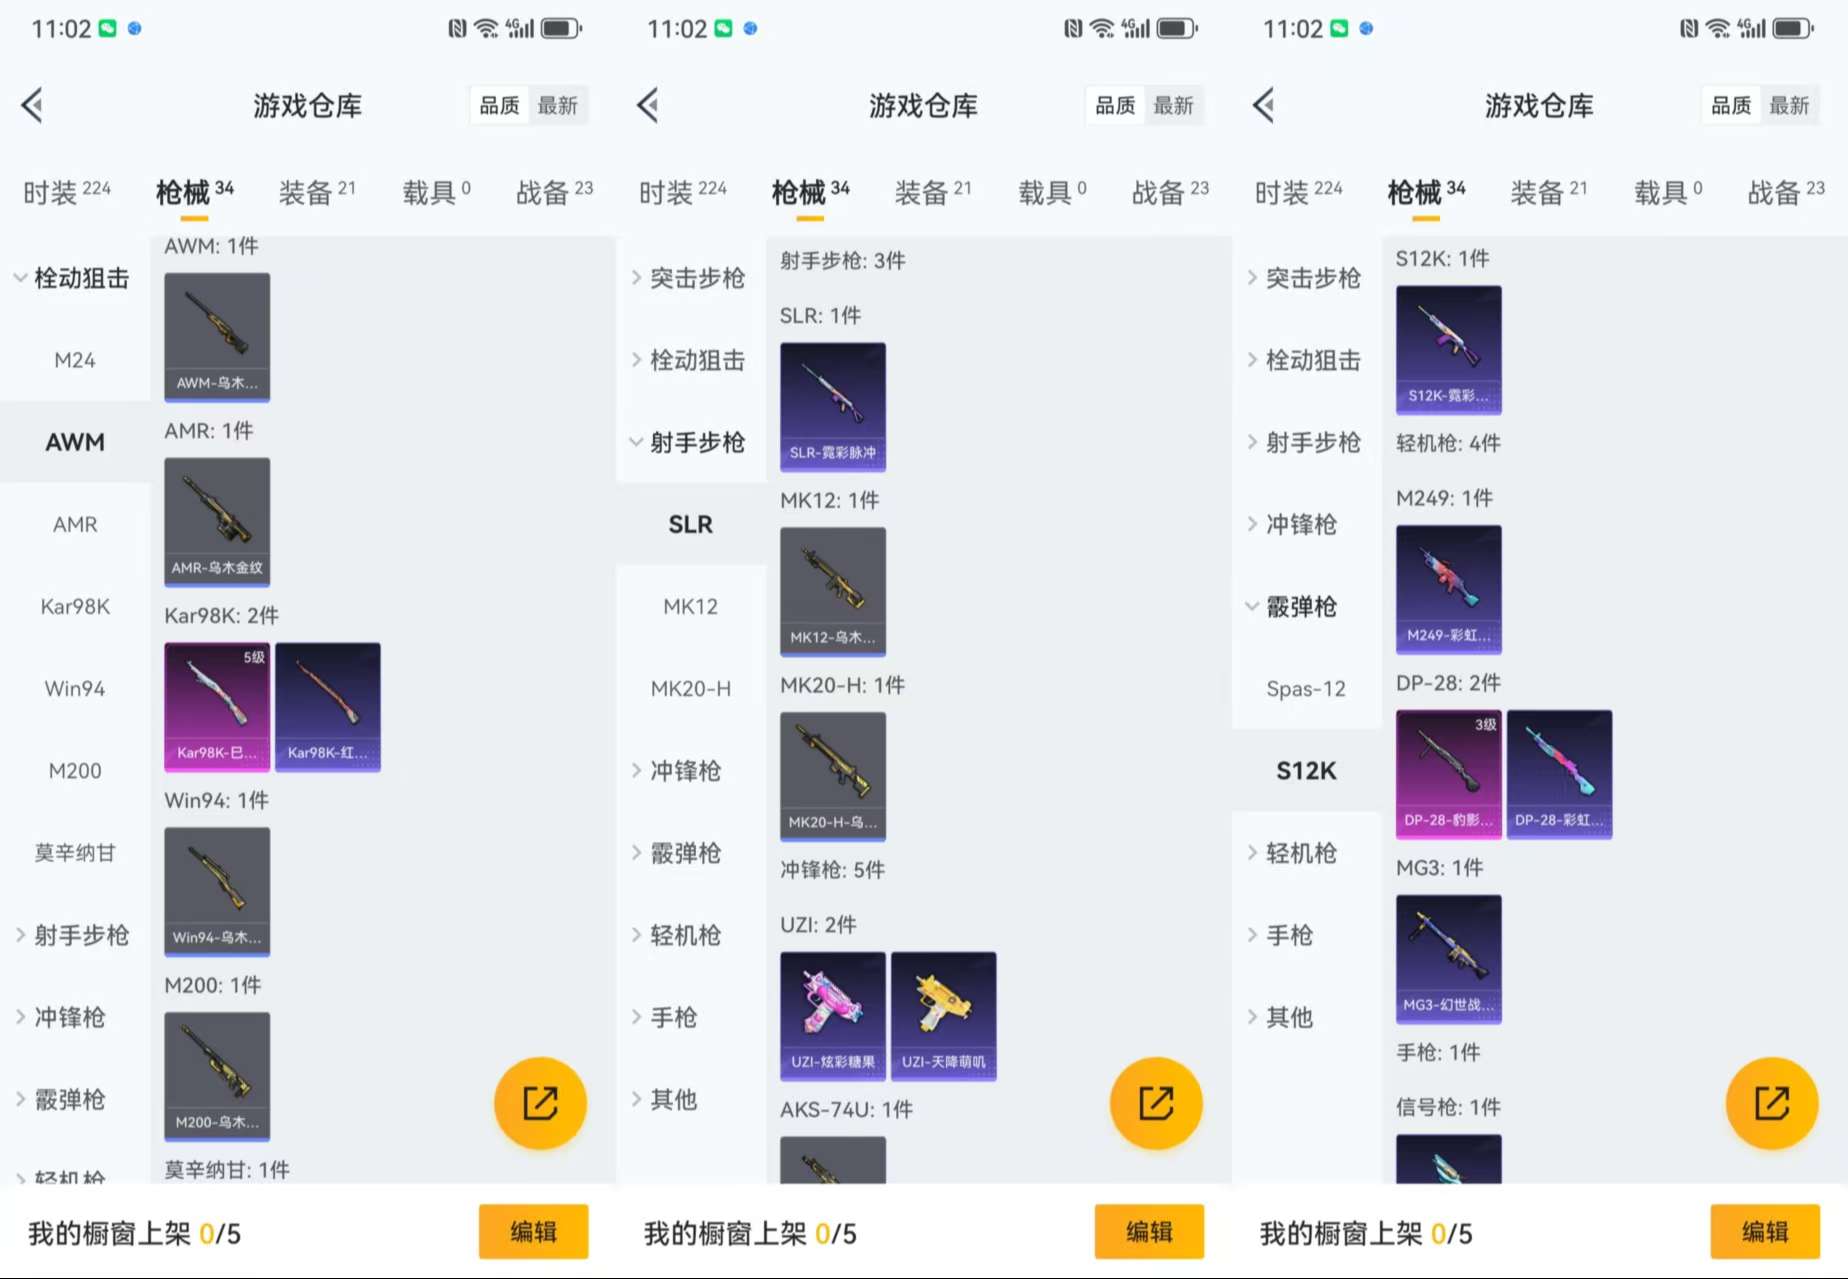Tap the orange share button in the middle screen

click(1156, 1103)
